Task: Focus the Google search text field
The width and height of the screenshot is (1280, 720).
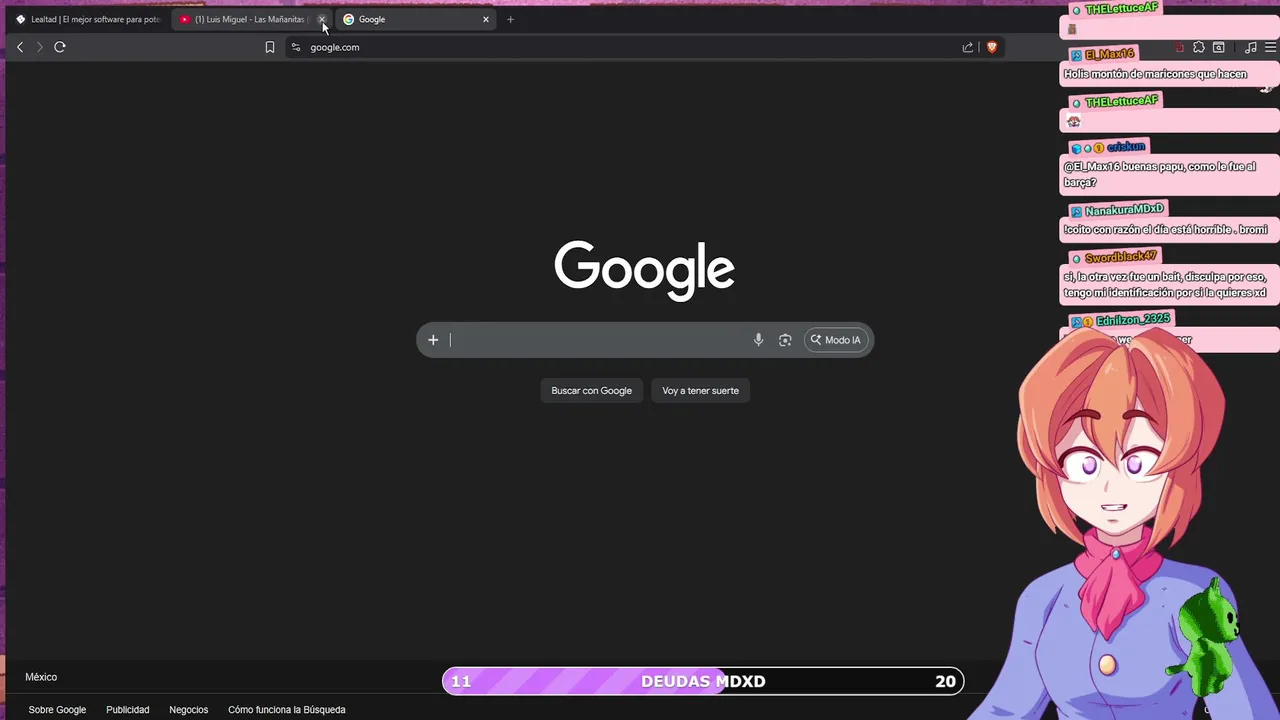Action: 598,340
